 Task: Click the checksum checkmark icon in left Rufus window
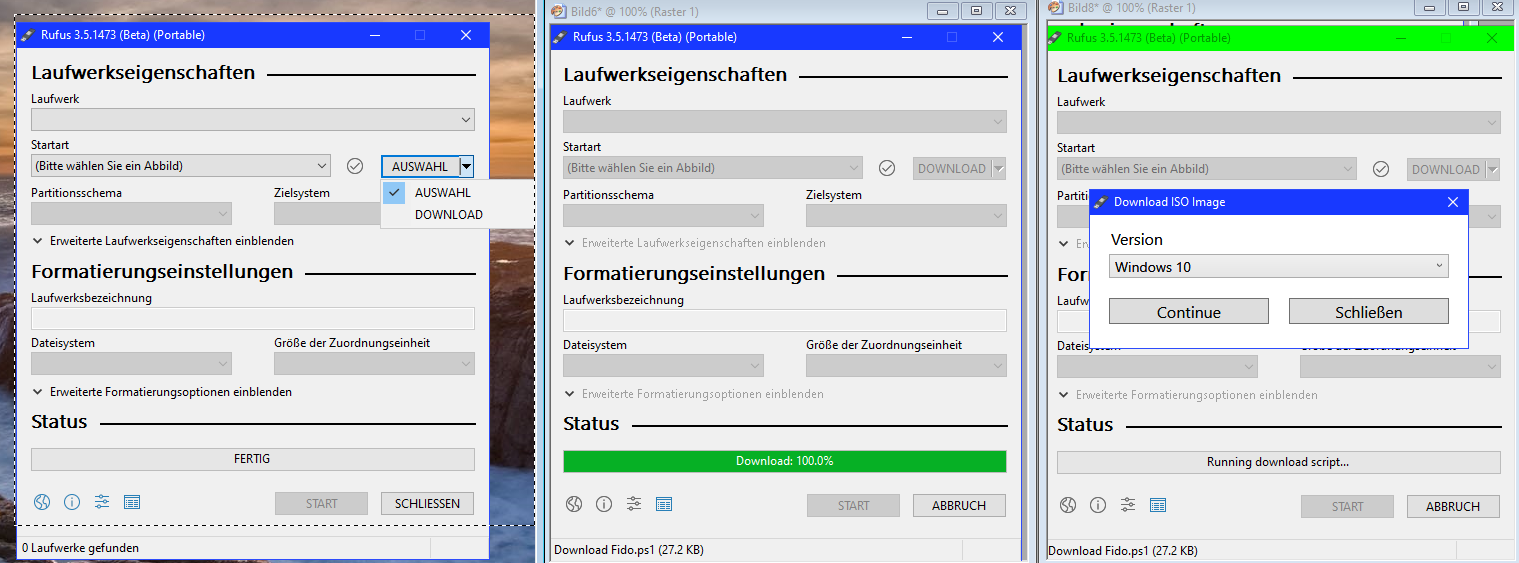pyautogui.click(x=355, y=165)
